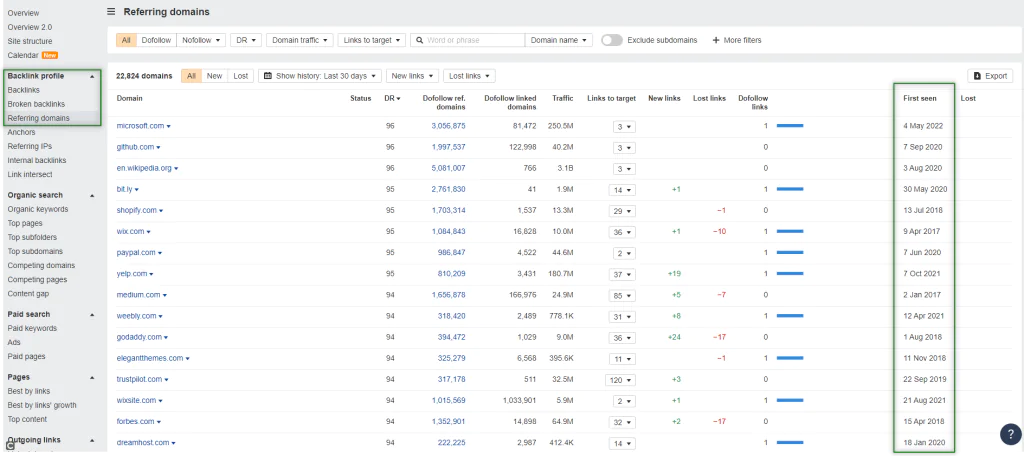Open the Links to target filter dropdown
The image size is (1024, 456).
(372, 40)
